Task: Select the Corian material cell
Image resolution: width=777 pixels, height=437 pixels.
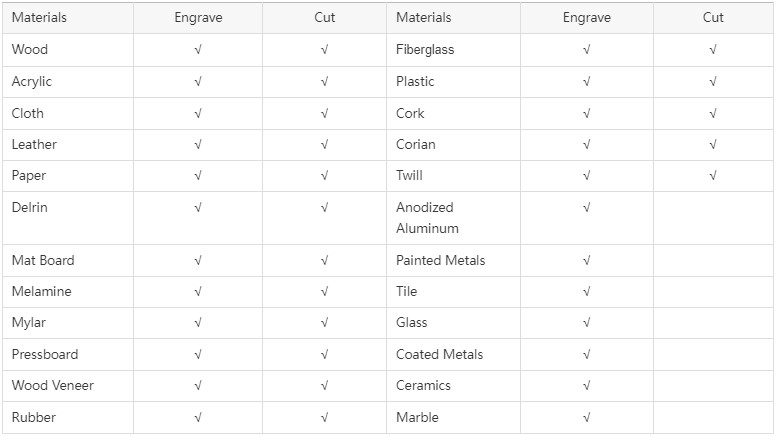Action: pyautogui.click(x=453, y=145)
